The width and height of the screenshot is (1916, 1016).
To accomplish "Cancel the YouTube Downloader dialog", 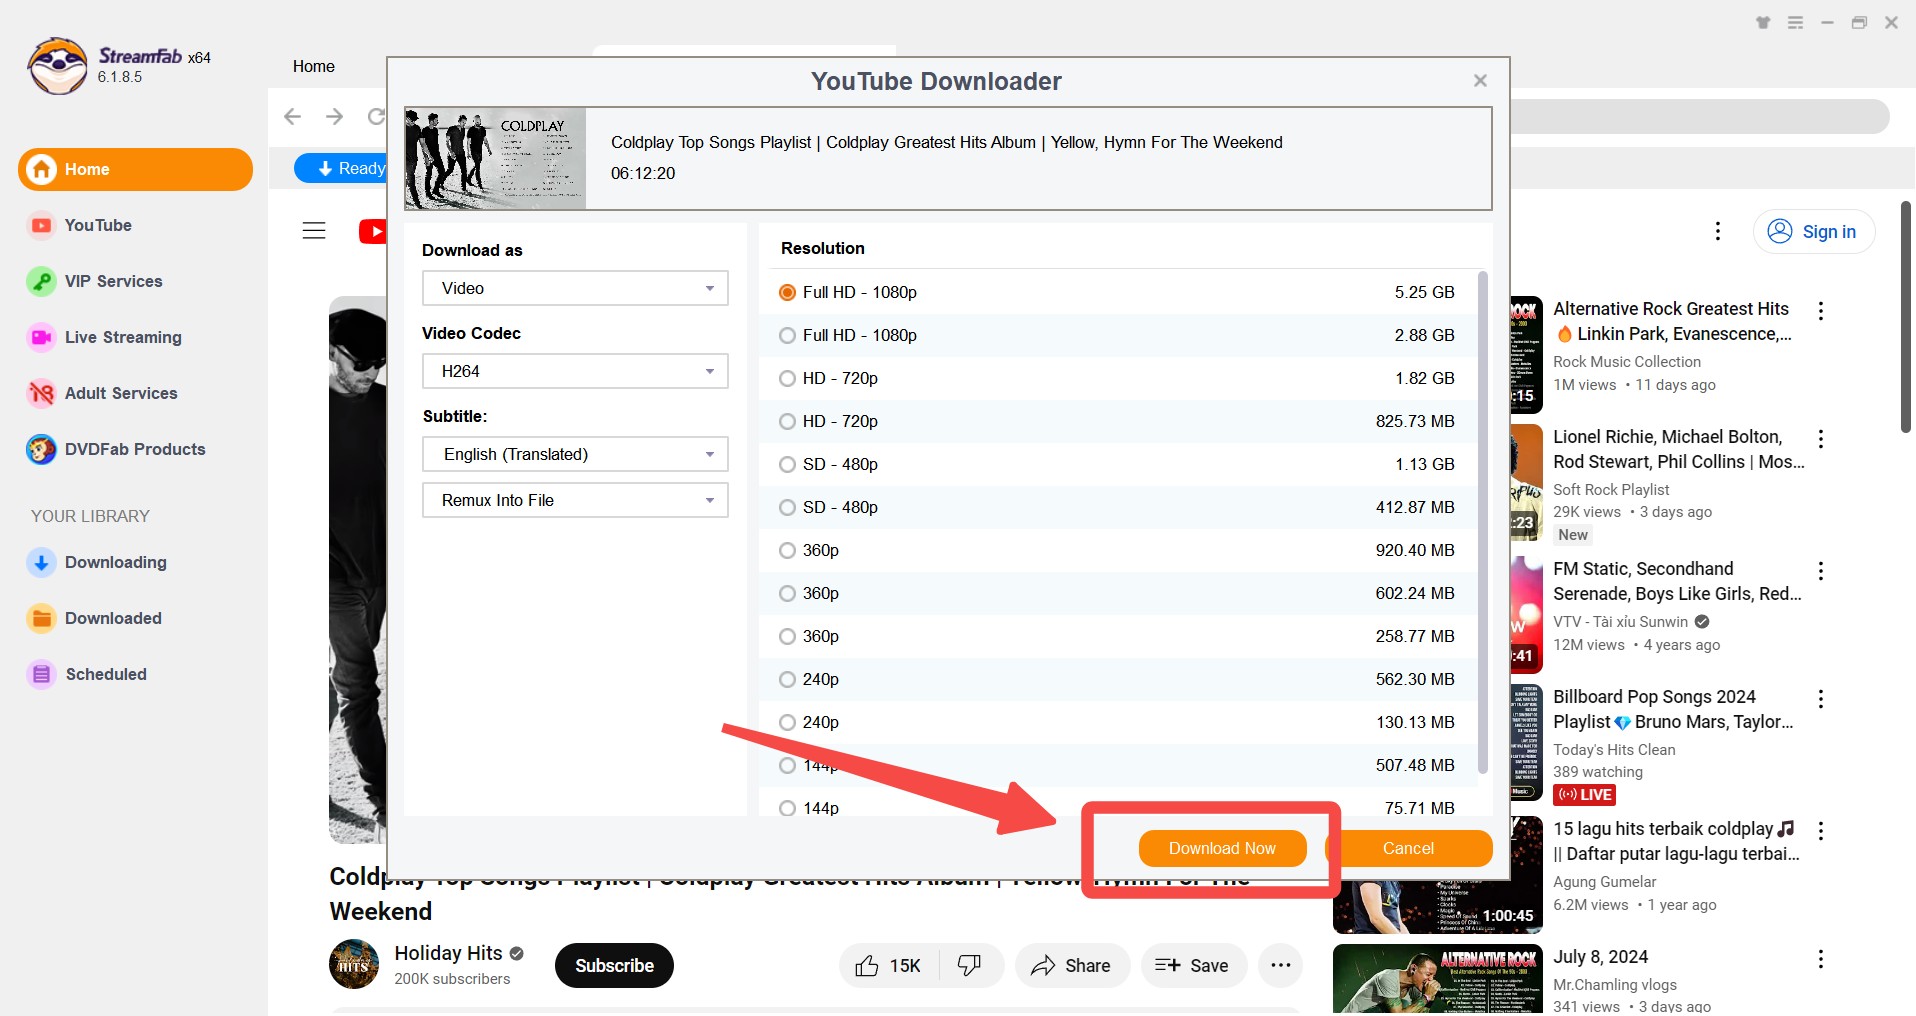I will [1408, 848].
